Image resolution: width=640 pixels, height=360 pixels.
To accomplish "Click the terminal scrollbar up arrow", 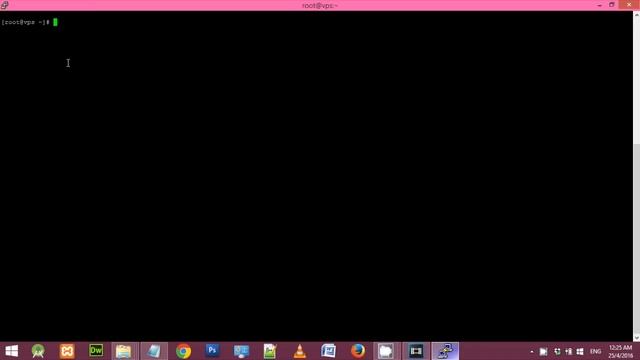I will click(x=636, y=15).
